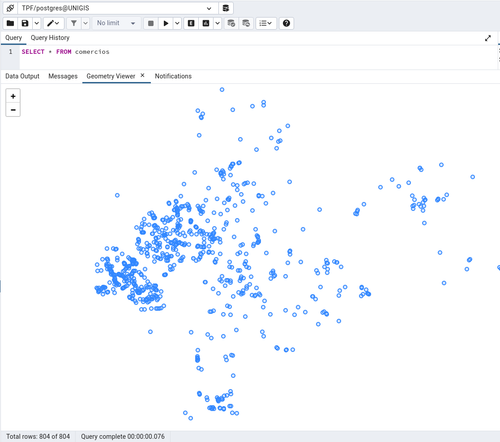Switch to the Query History tab
This screenshot has width=500, height=442.
click(50, 38)
